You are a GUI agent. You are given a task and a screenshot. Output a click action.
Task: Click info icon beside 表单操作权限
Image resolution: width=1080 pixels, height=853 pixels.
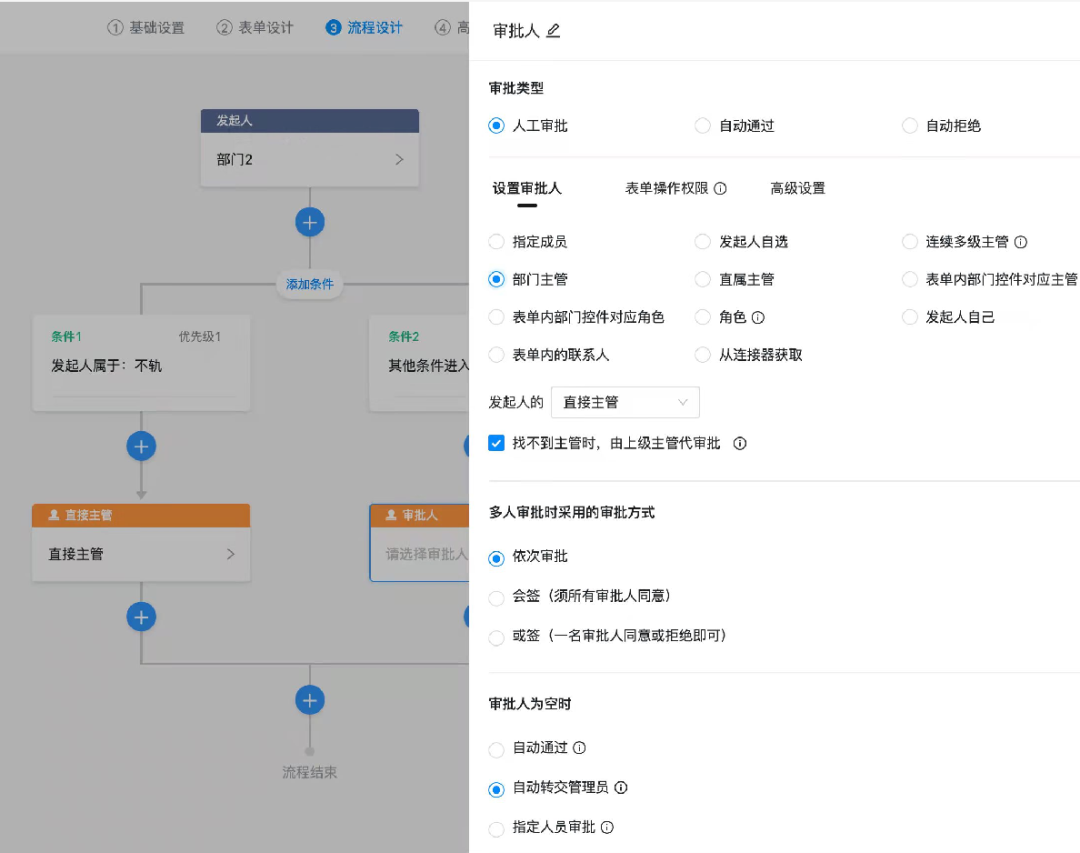tap(720, 188)
